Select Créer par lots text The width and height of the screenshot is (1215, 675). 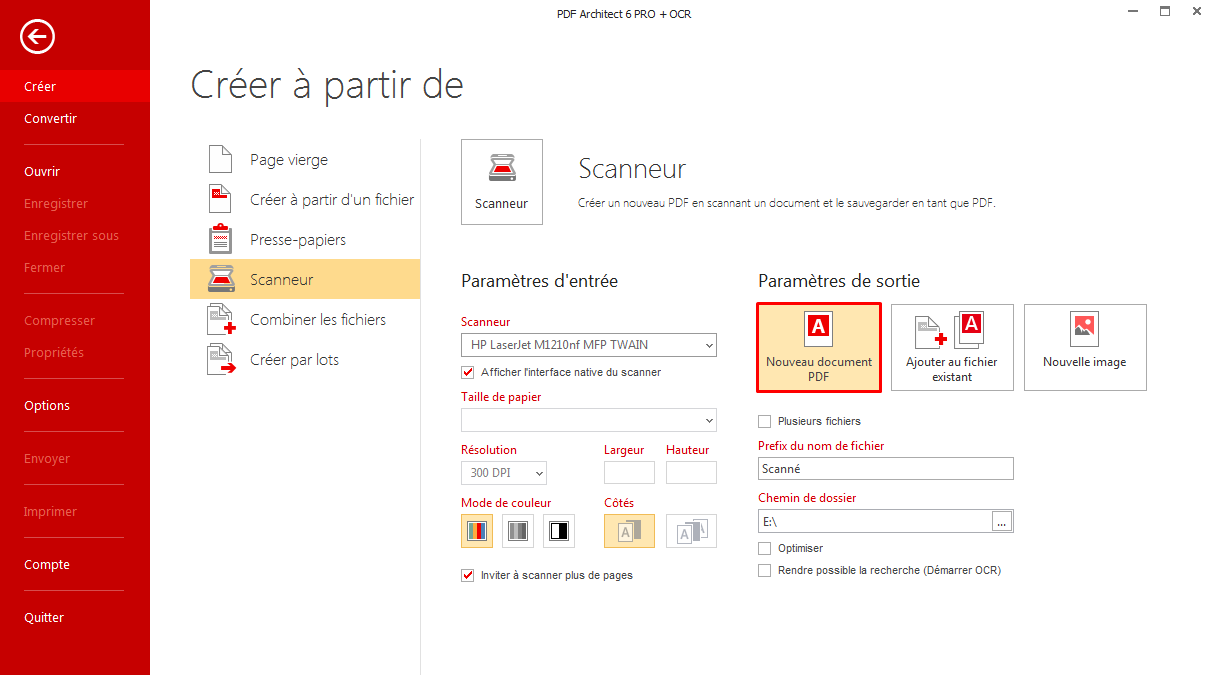(294, 360)
